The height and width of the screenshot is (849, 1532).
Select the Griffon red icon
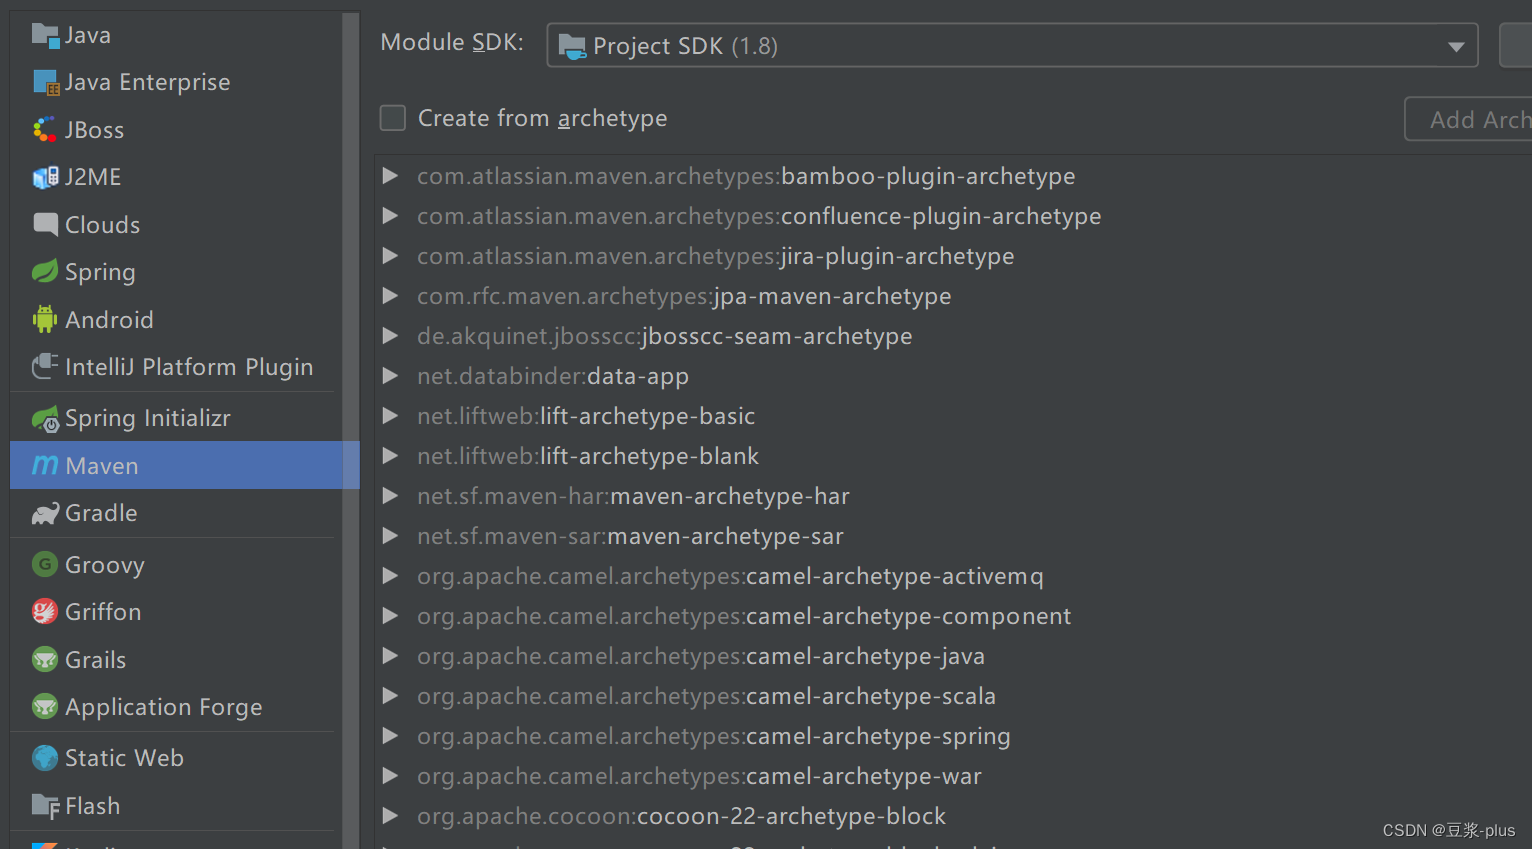(45, 611)
